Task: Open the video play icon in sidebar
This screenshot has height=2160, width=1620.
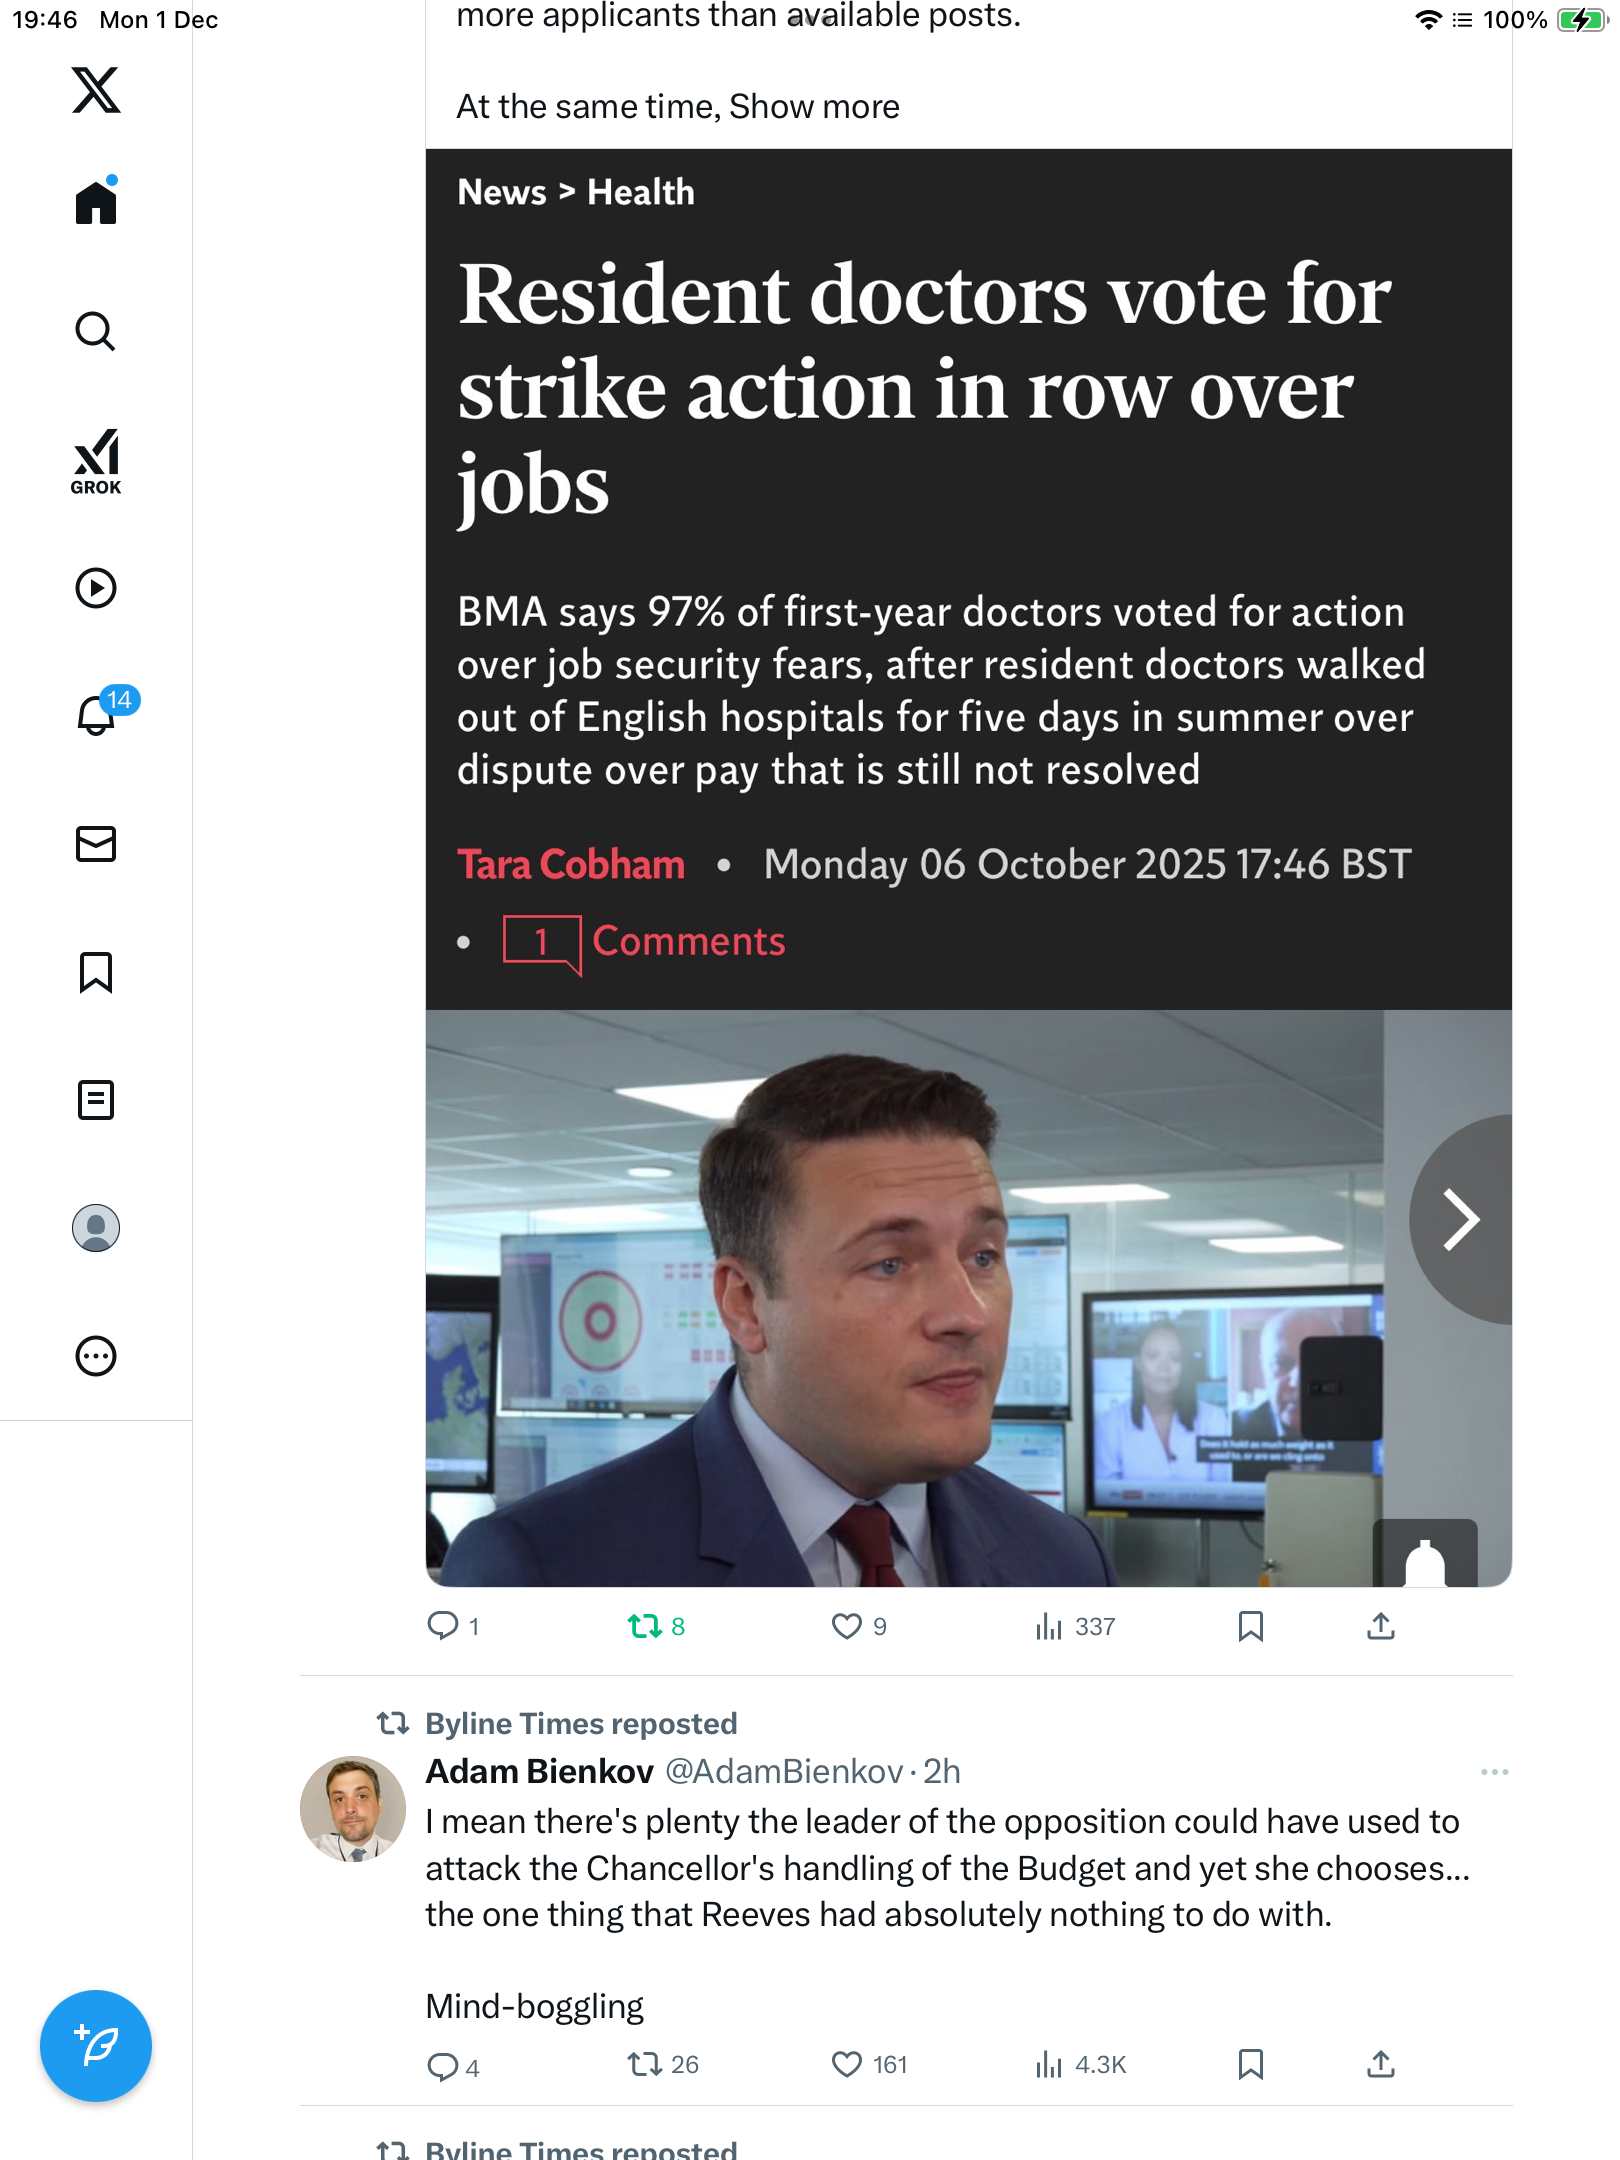Action: pyautogui.click(x=96, y=588)
